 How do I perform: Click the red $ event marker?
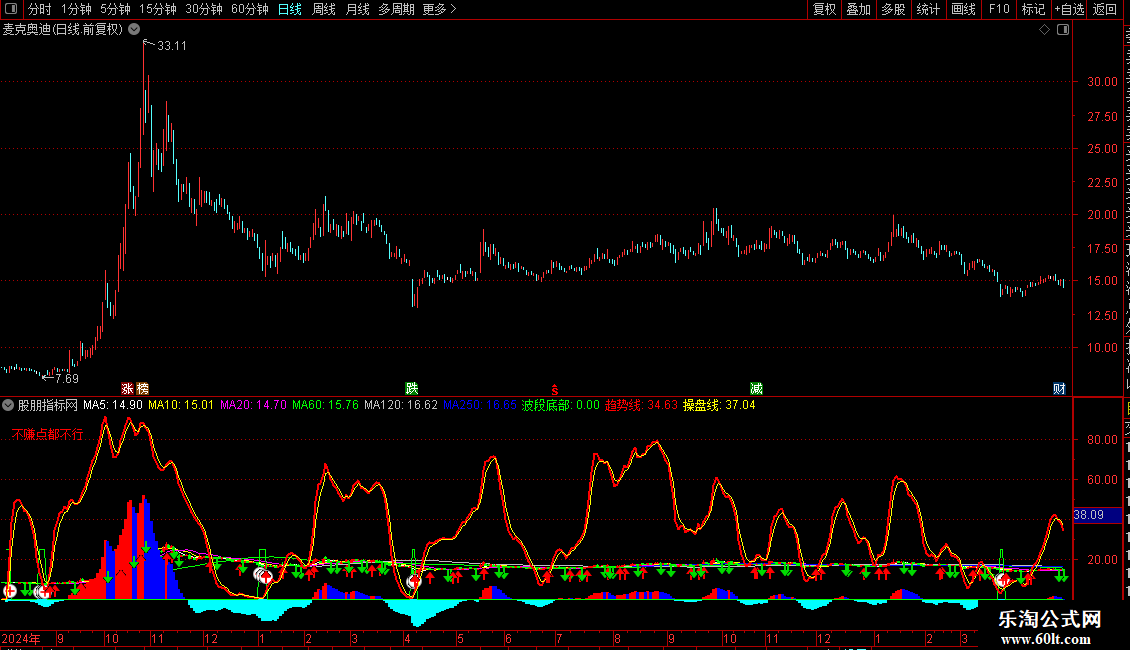coord(554,390)
